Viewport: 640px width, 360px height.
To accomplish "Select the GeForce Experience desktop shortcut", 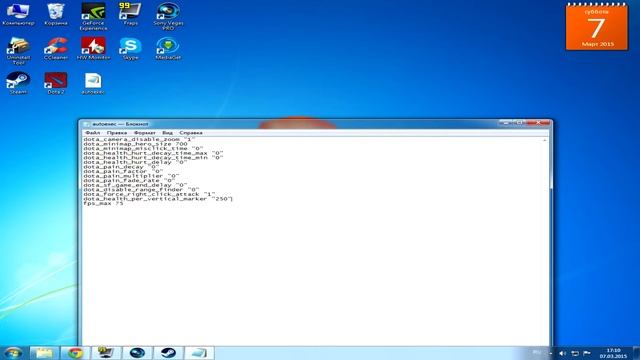I will (93, 16).
